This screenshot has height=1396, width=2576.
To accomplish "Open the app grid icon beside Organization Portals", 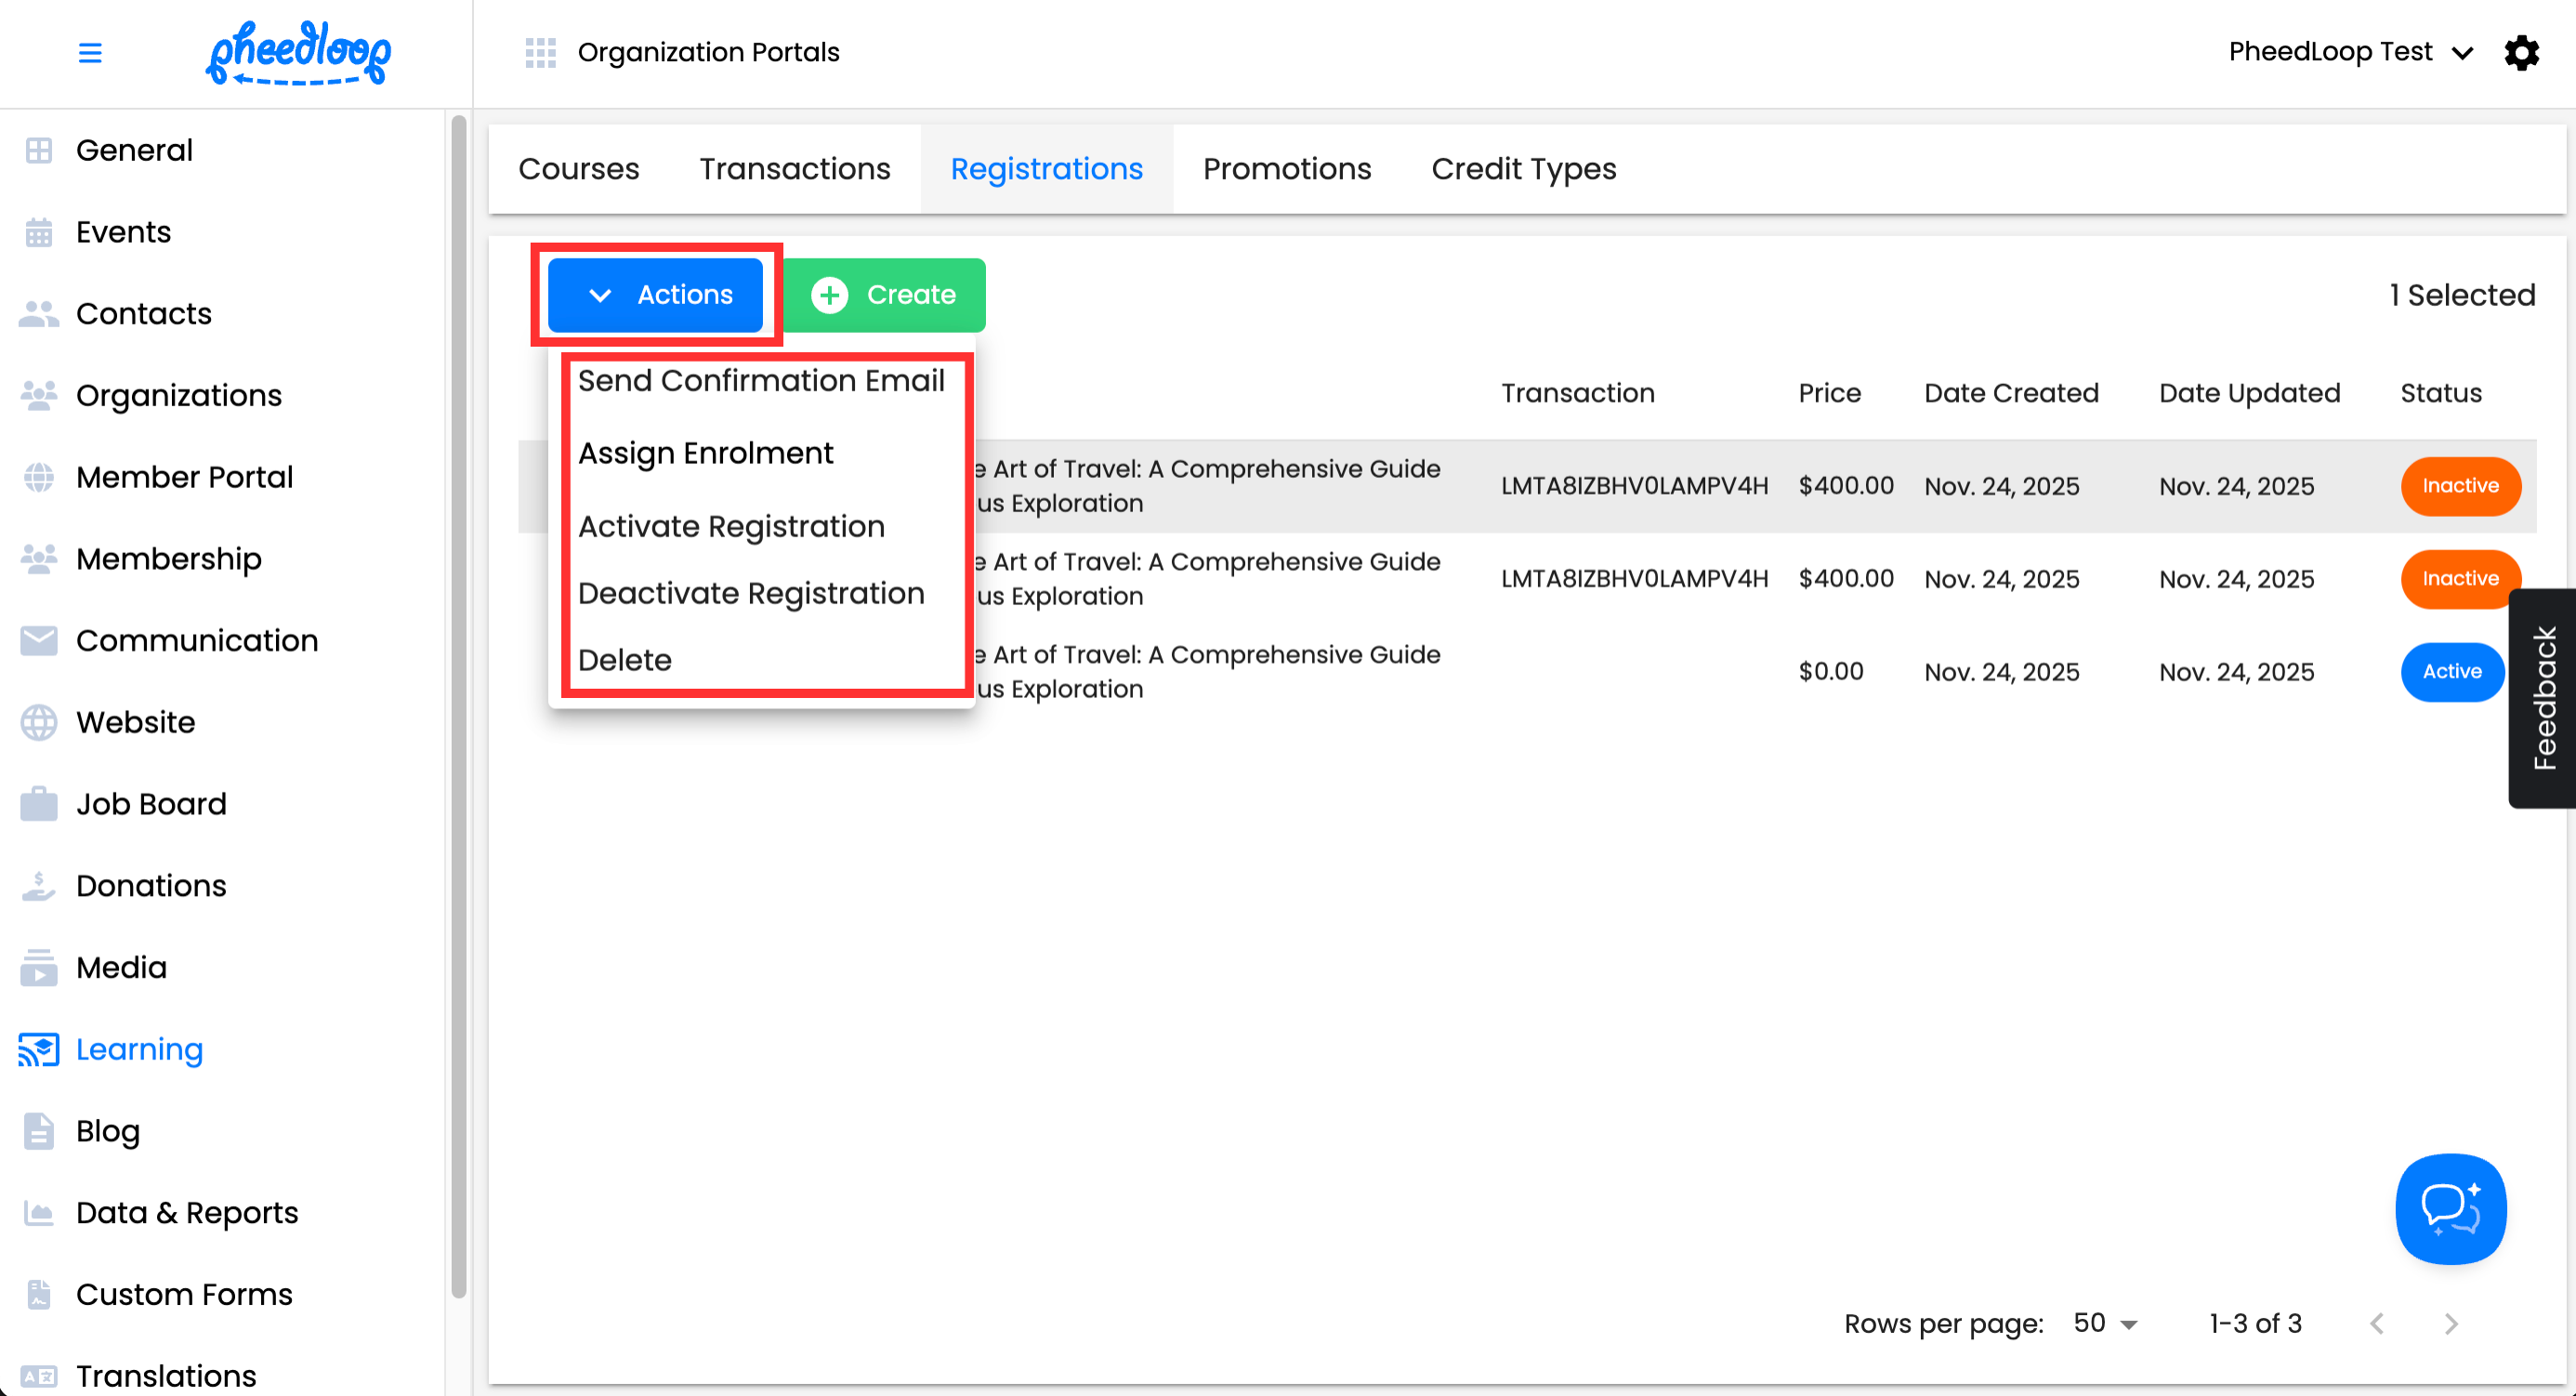I will pyautogui.click(x=540, y=52).
